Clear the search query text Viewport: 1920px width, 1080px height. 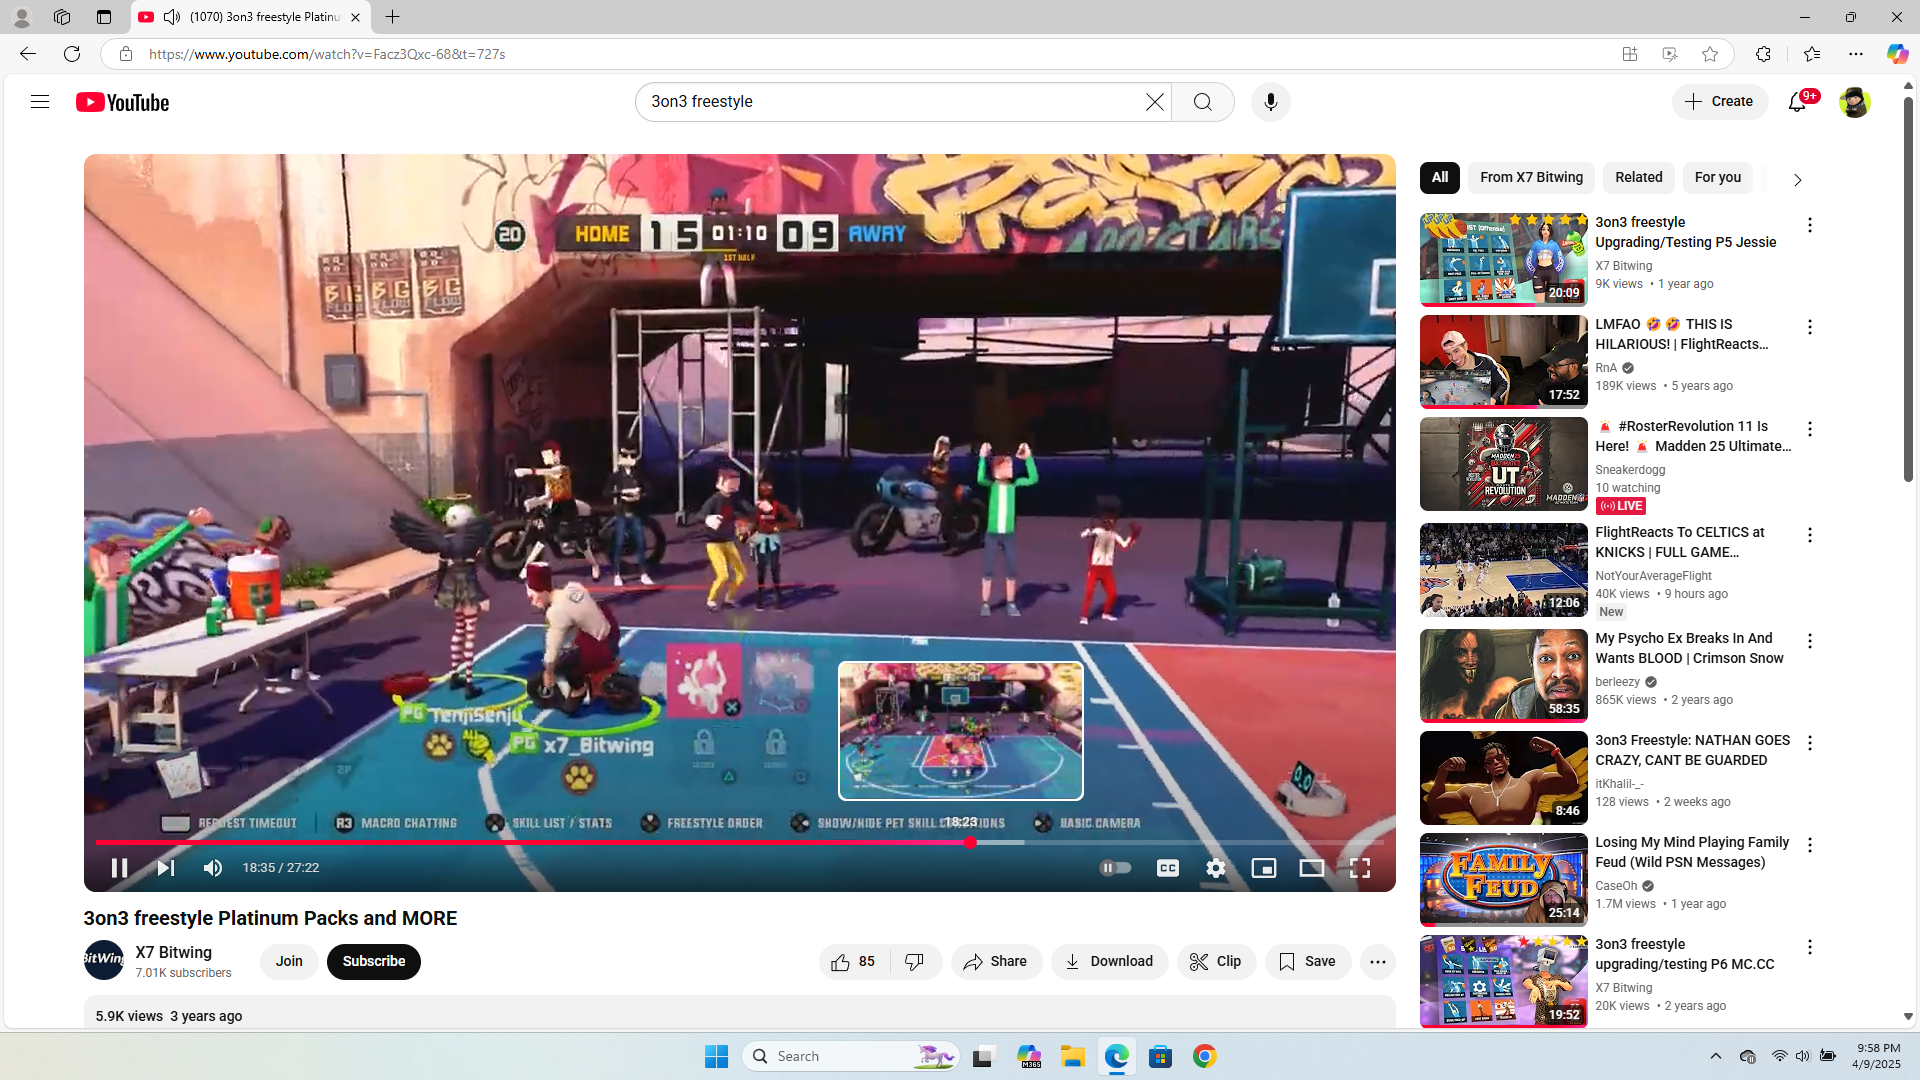(1155, 102)
